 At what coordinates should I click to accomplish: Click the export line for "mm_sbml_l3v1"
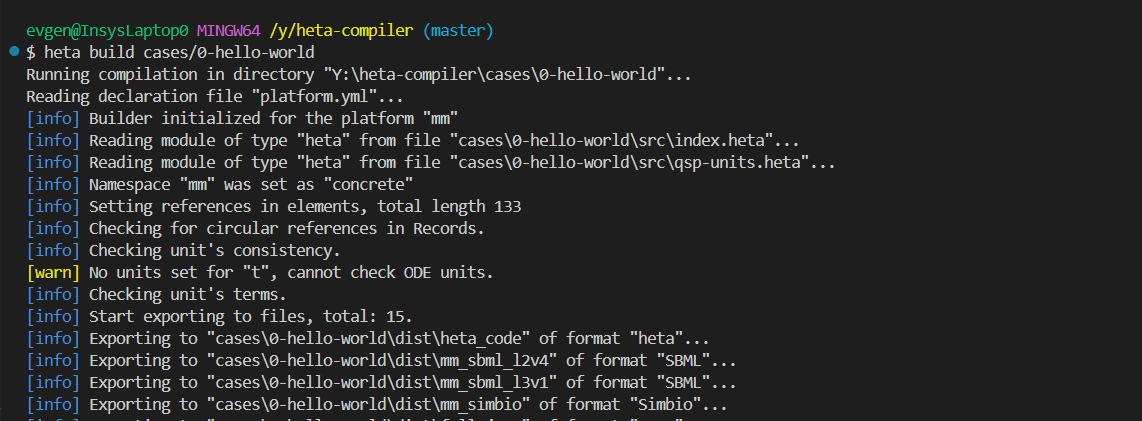381,382
